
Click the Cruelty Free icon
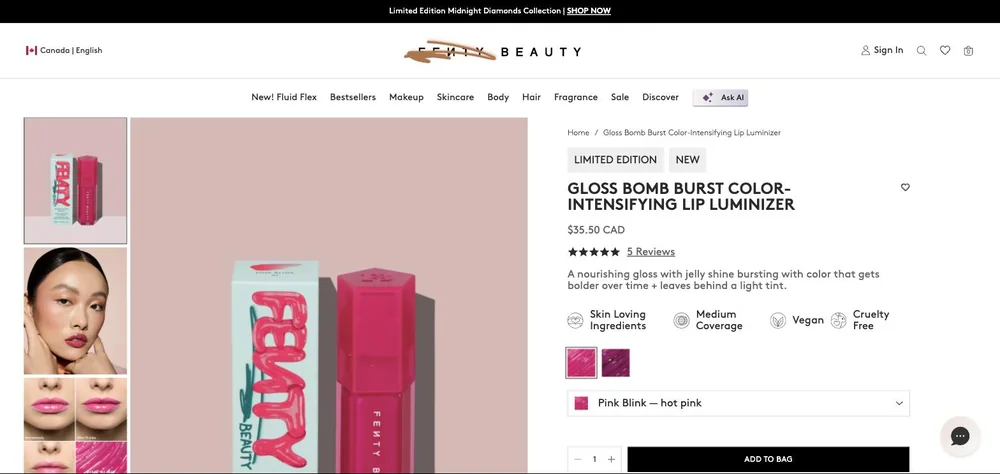(839, 320)
